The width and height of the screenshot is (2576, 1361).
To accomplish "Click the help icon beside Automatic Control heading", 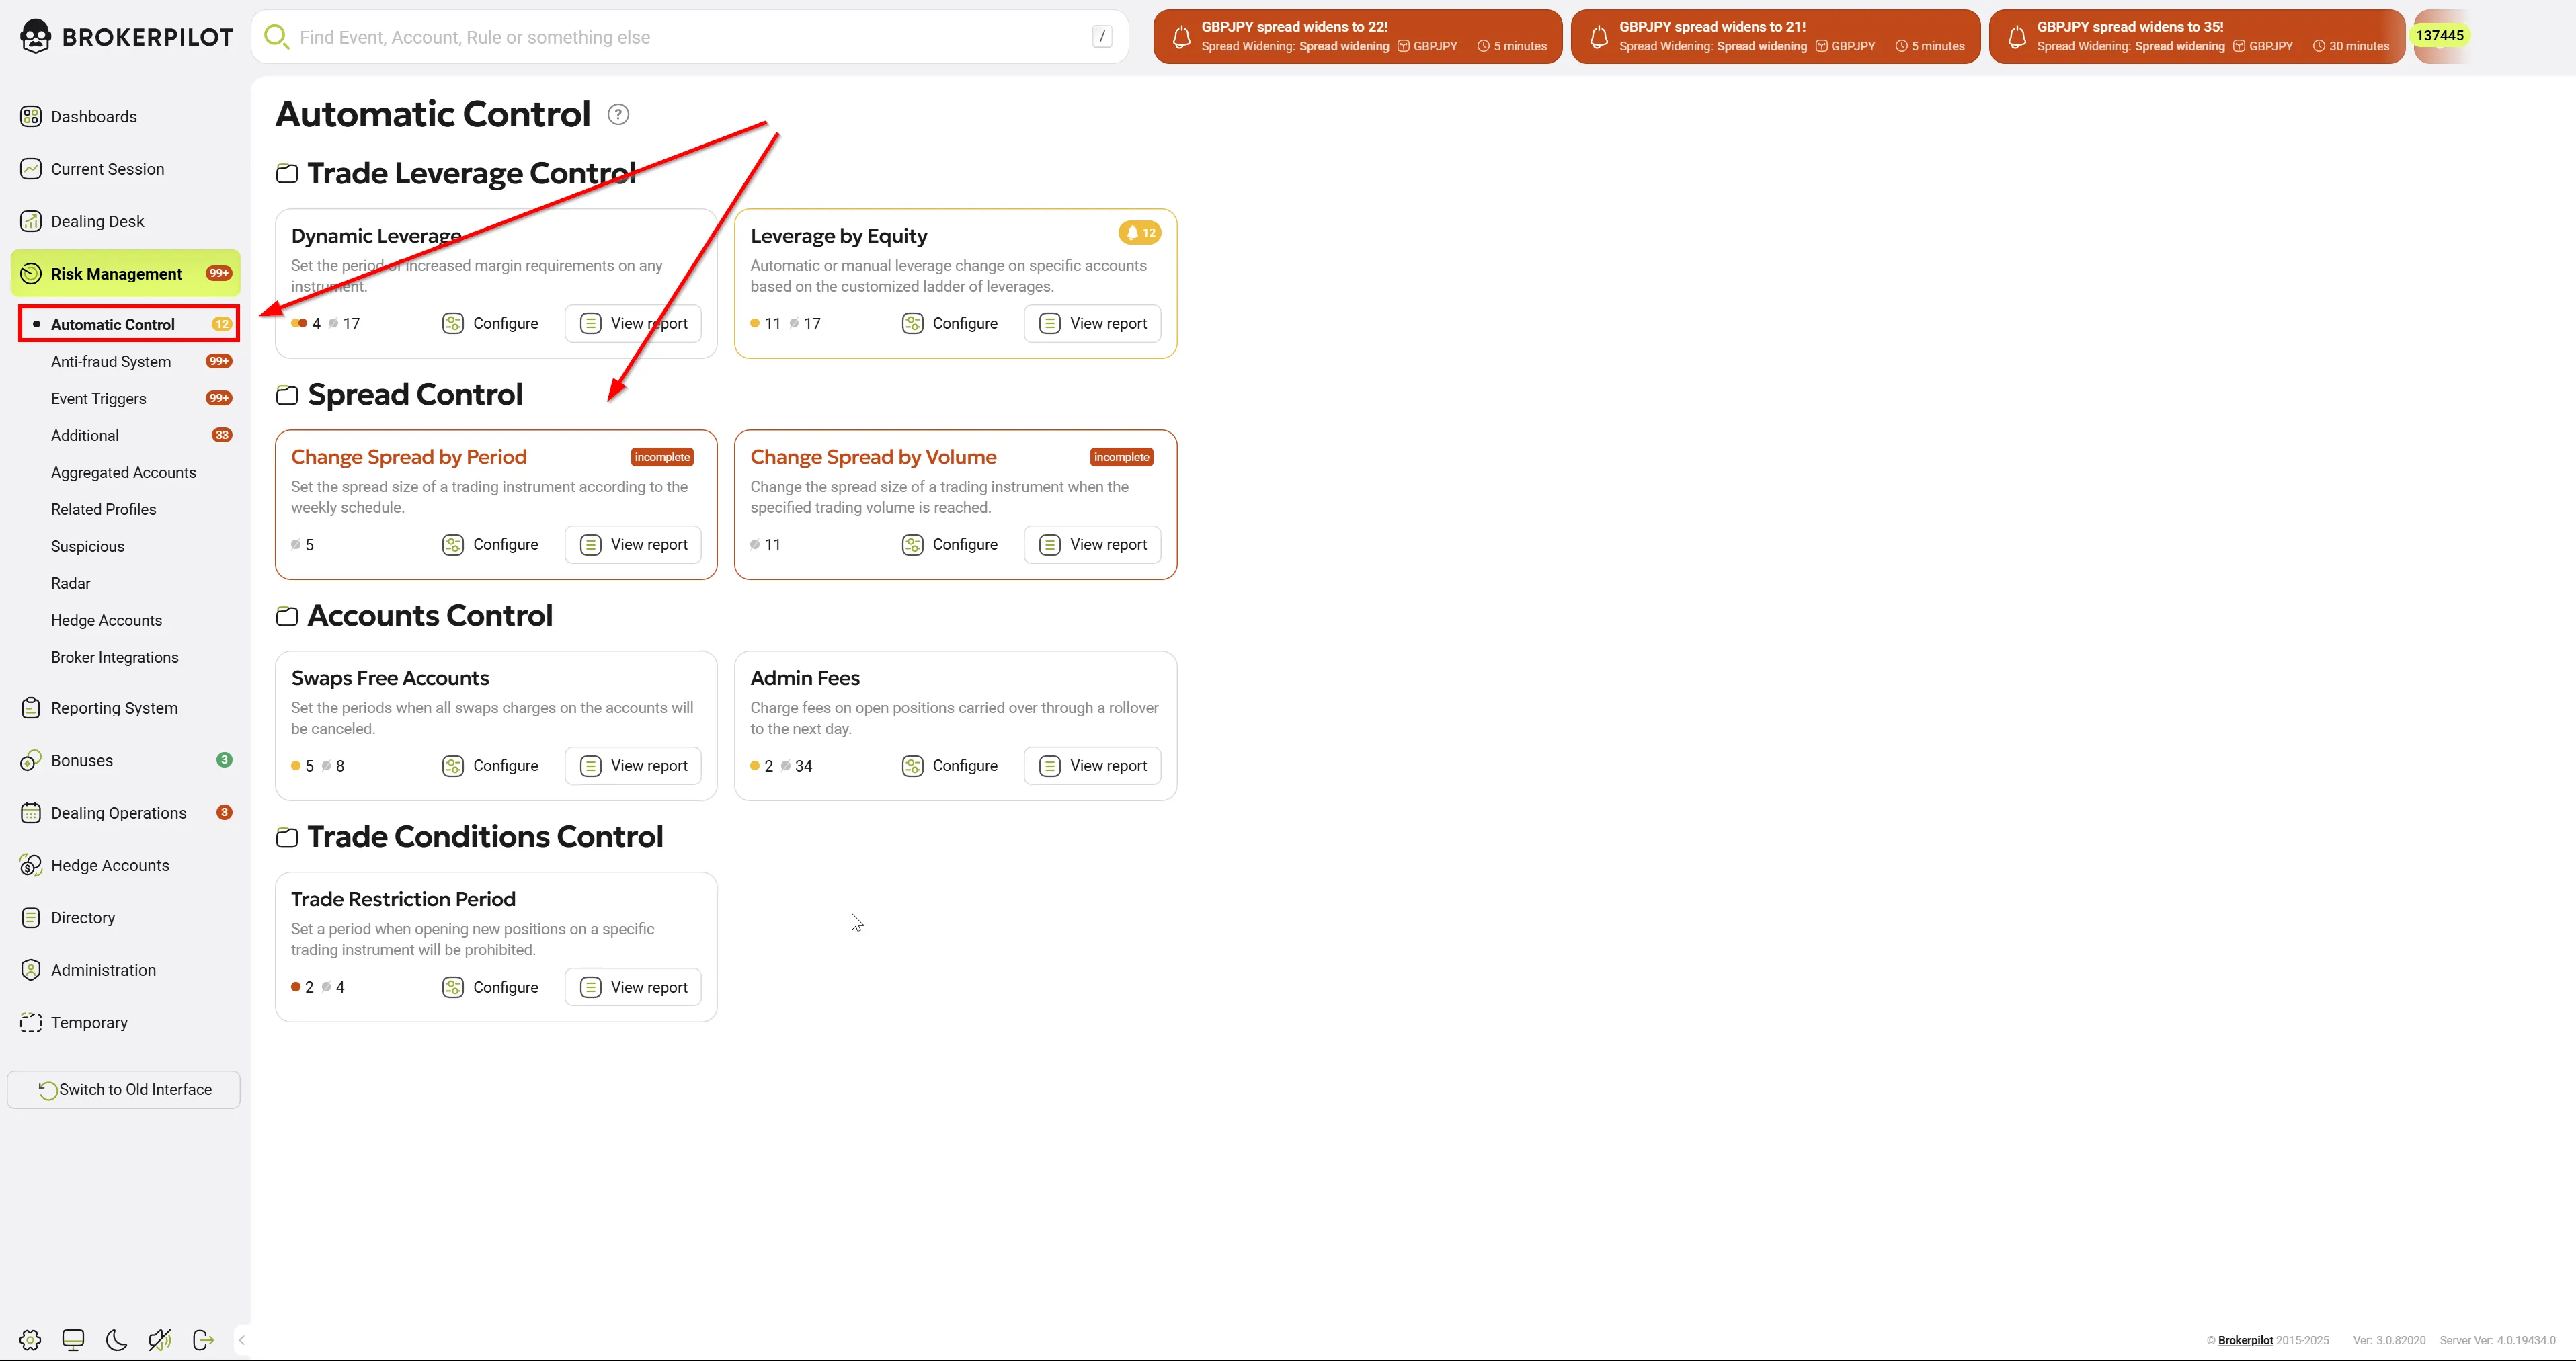I will (x=618, y=114).
